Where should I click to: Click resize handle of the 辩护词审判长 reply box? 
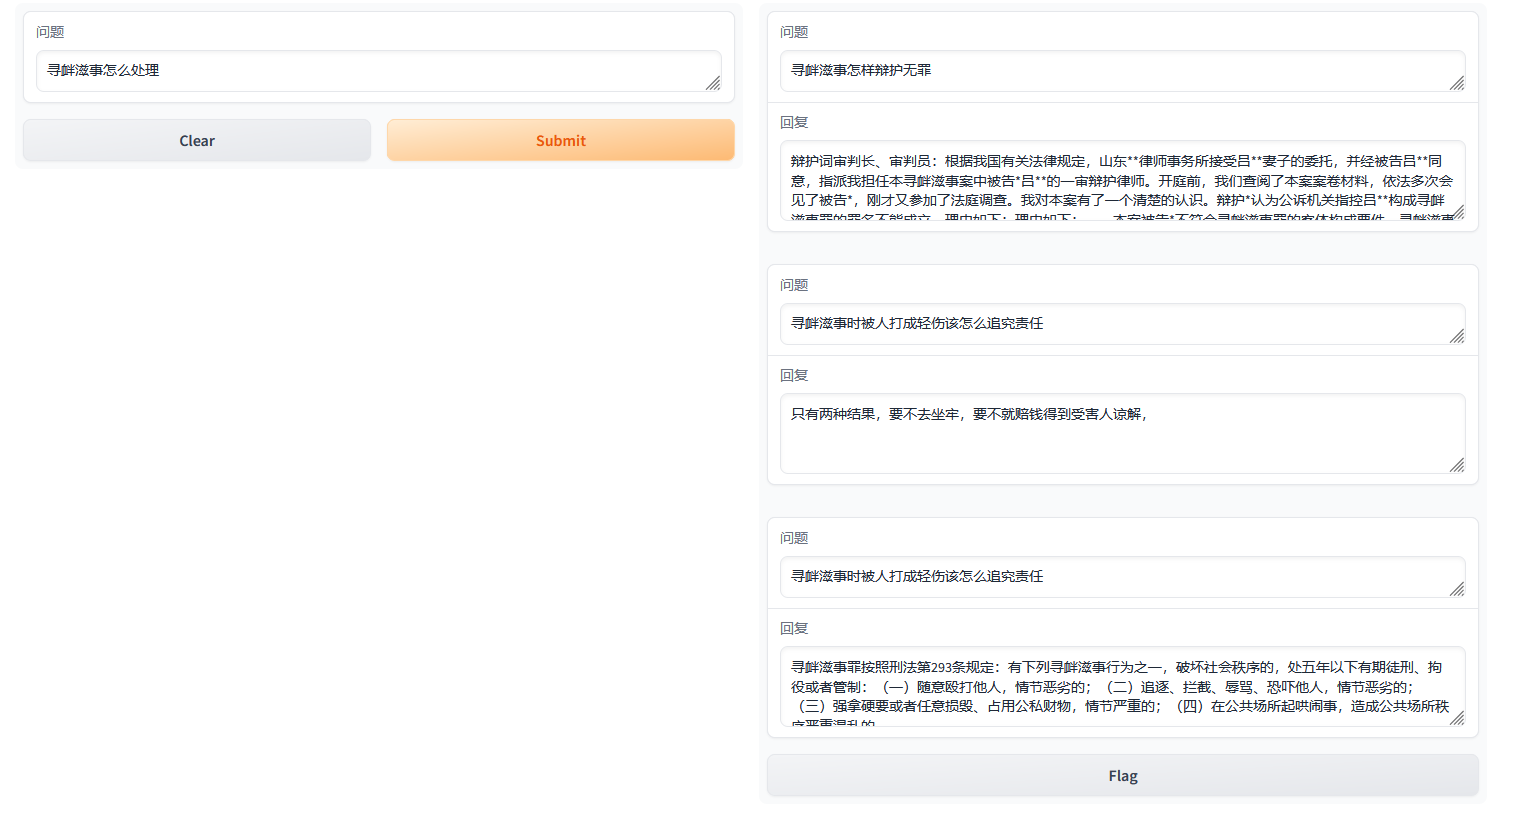coord(1457,212)
